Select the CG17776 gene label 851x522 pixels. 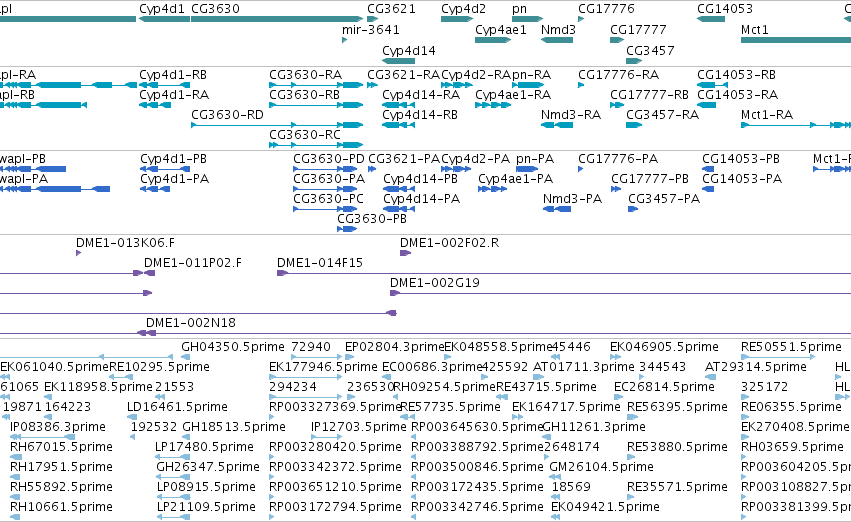(x=606, y=9)
